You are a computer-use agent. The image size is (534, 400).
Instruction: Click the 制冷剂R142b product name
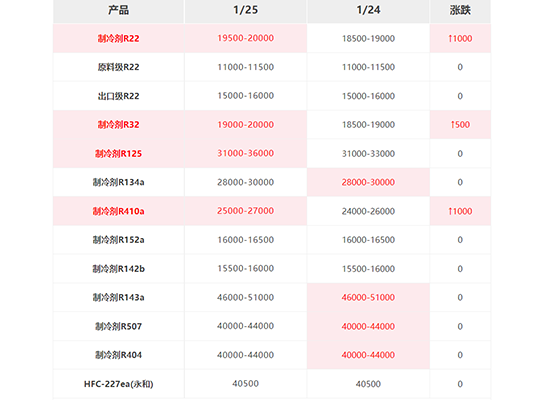click(119, 269)
